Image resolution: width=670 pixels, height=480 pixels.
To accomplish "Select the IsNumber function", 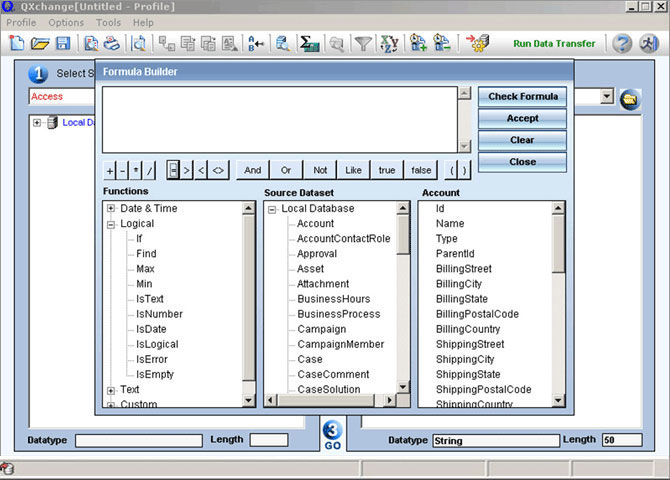I will pyautogui.click(x=159, y=314).
